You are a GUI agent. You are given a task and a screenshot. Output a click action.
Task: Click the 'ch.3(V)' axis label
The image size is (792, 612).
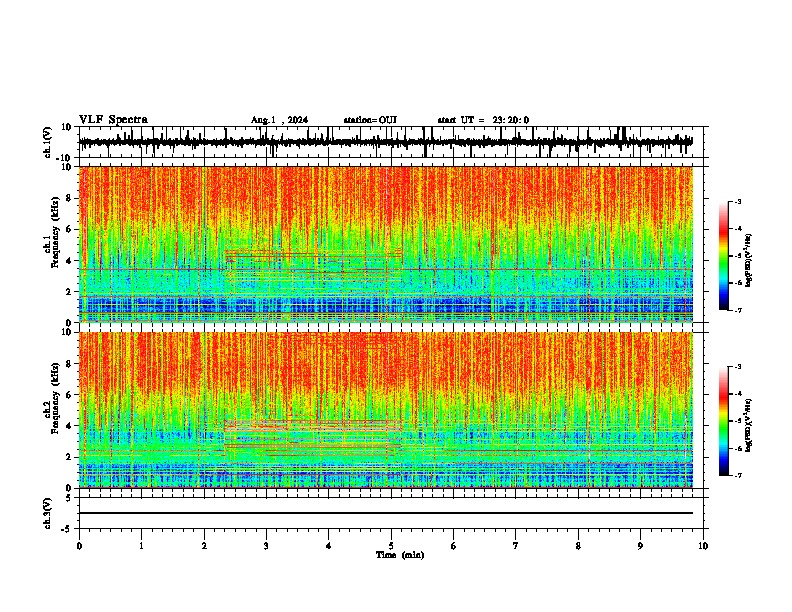[x=49, y=513]
